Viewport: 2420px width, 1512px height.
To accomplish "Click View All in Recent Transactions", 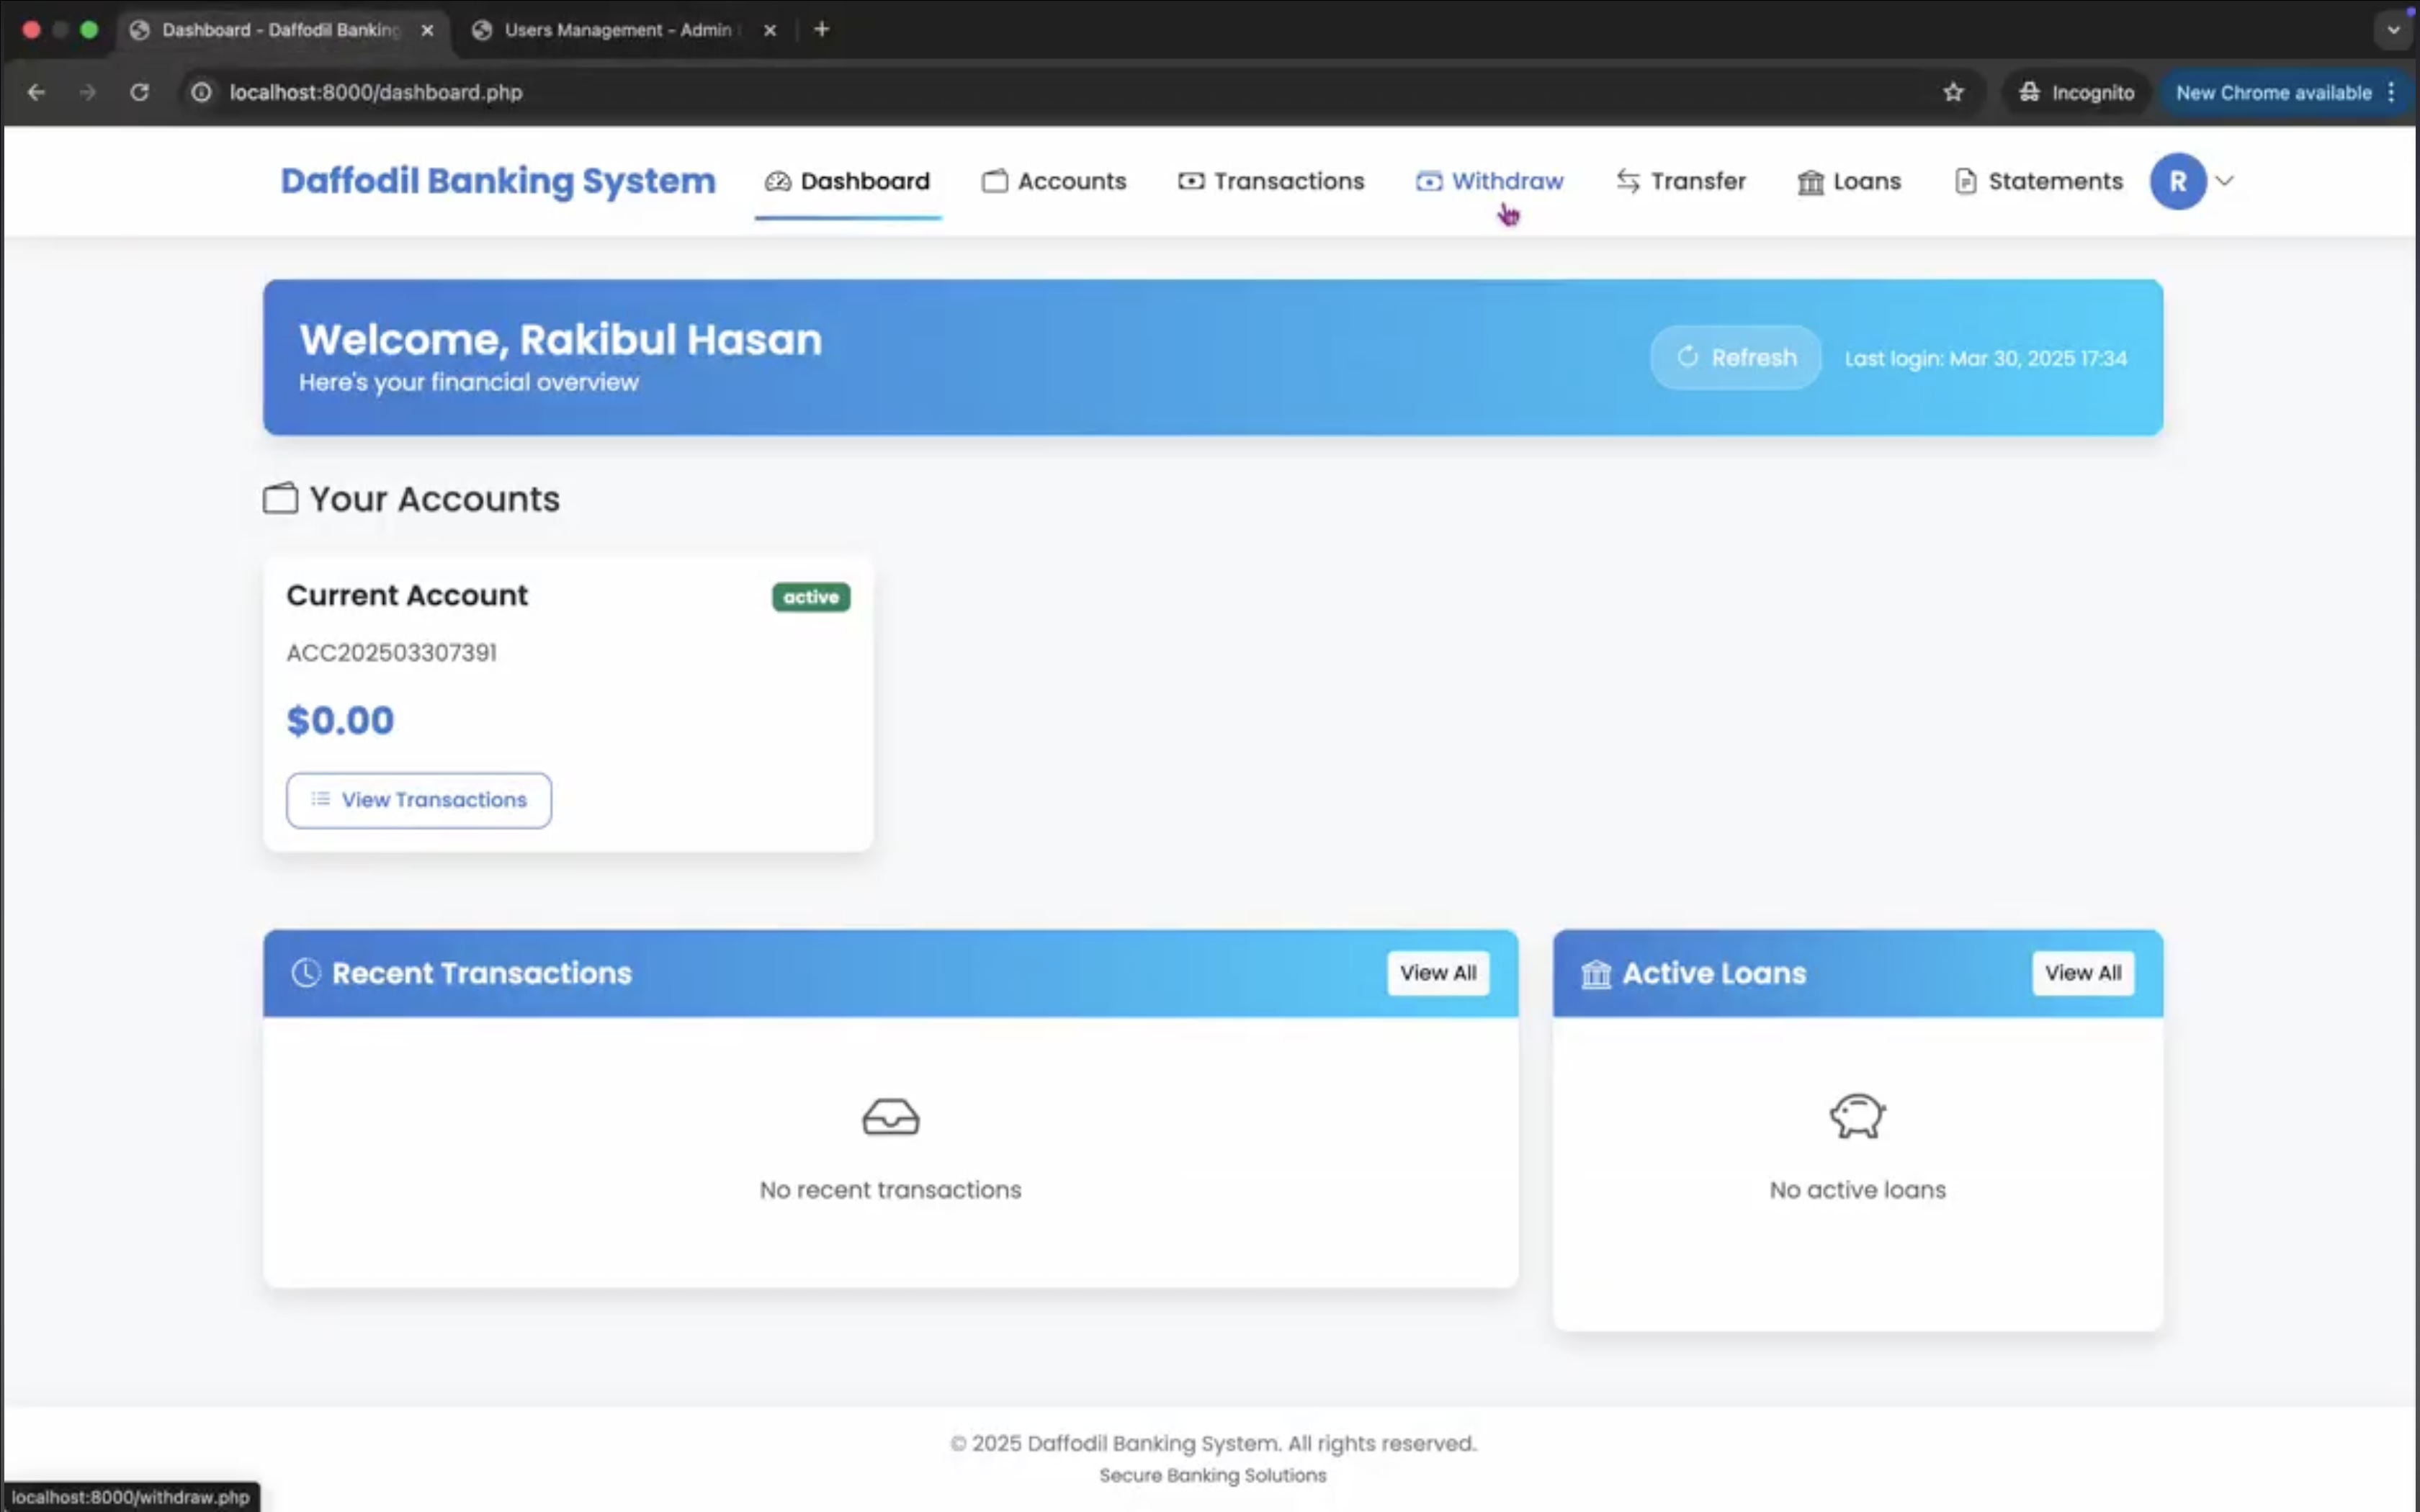I will click(1437, 973).
